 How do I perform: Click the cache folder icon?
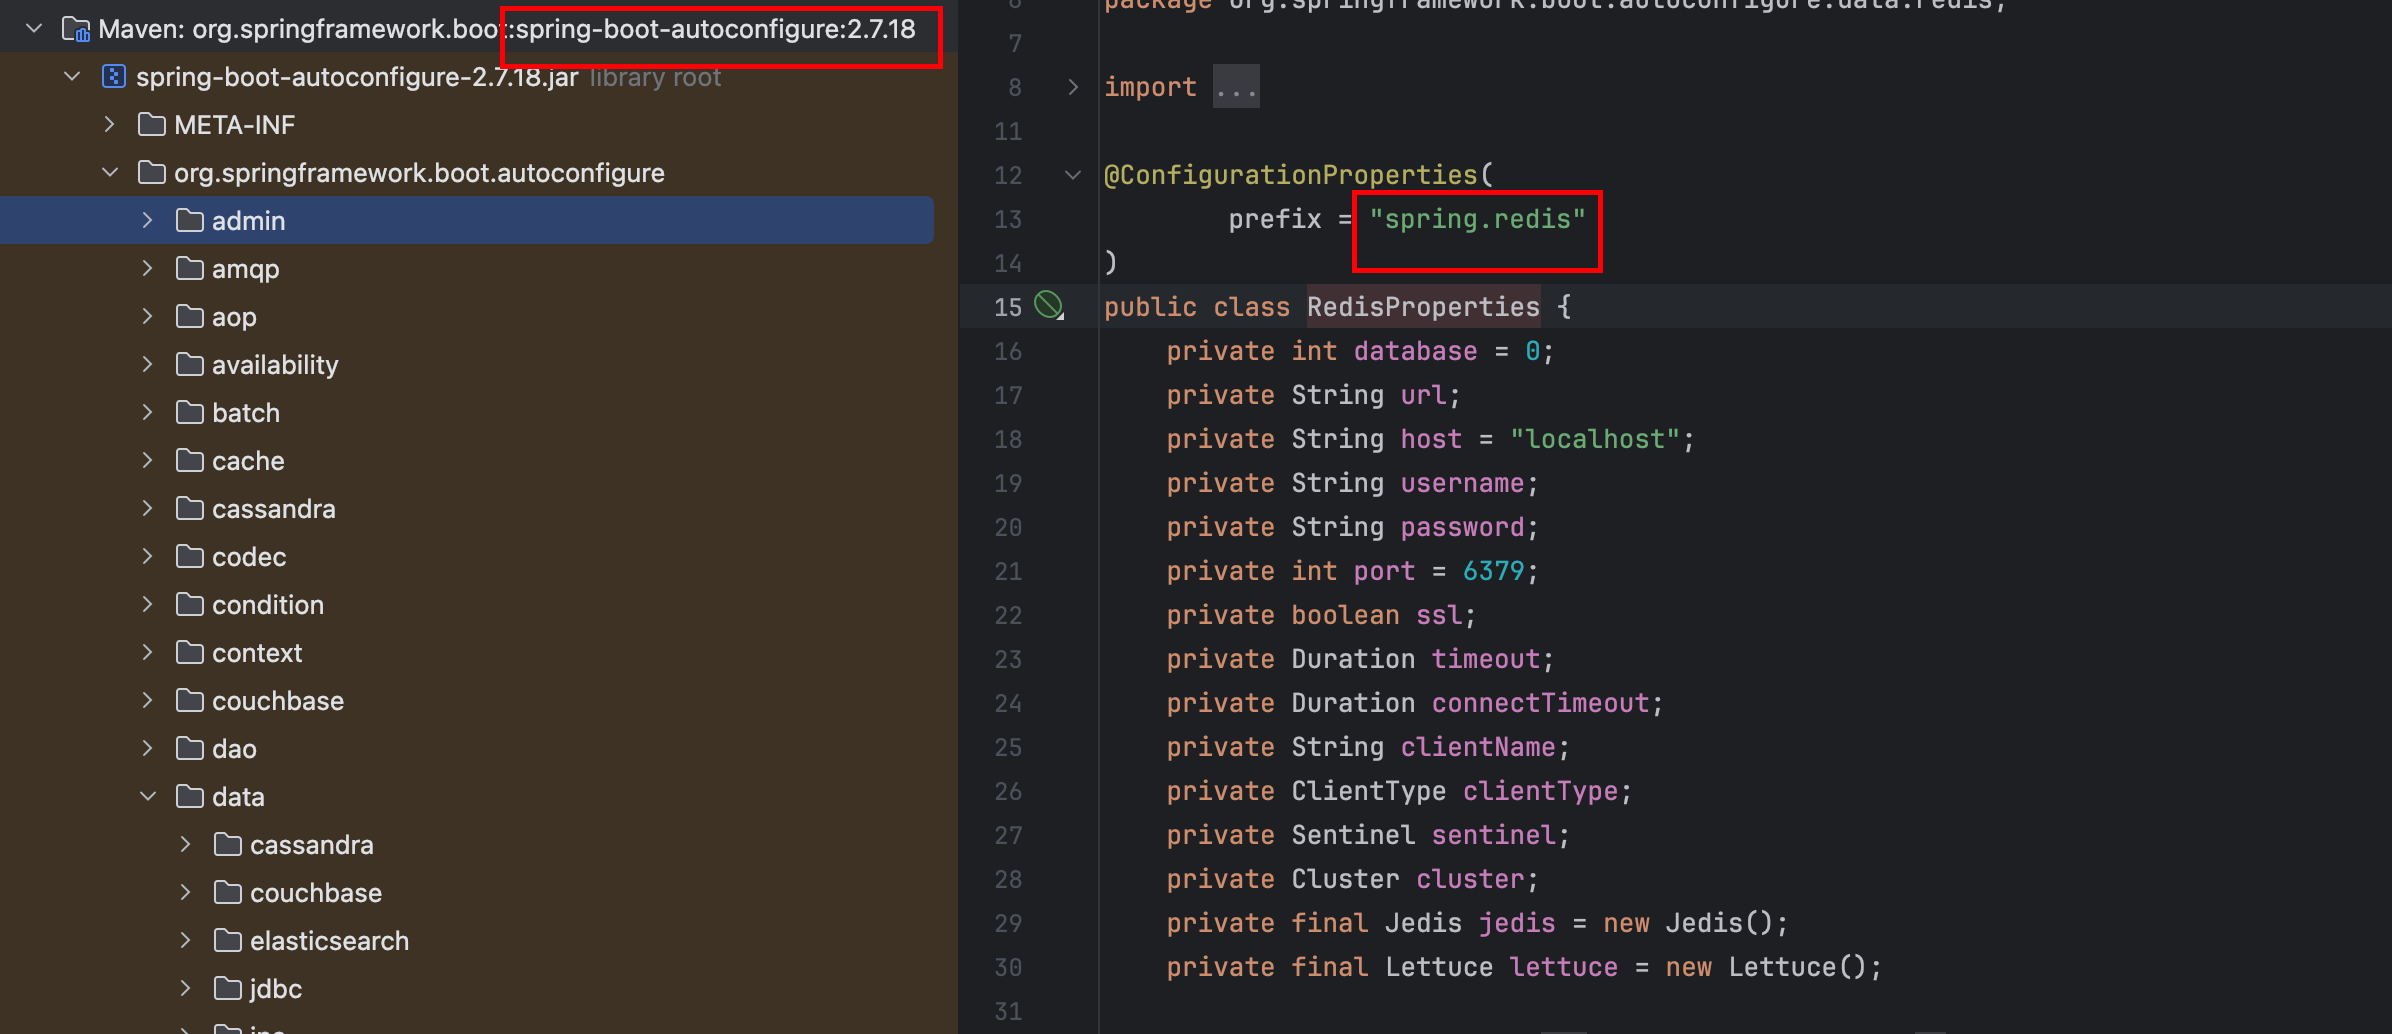190,461
